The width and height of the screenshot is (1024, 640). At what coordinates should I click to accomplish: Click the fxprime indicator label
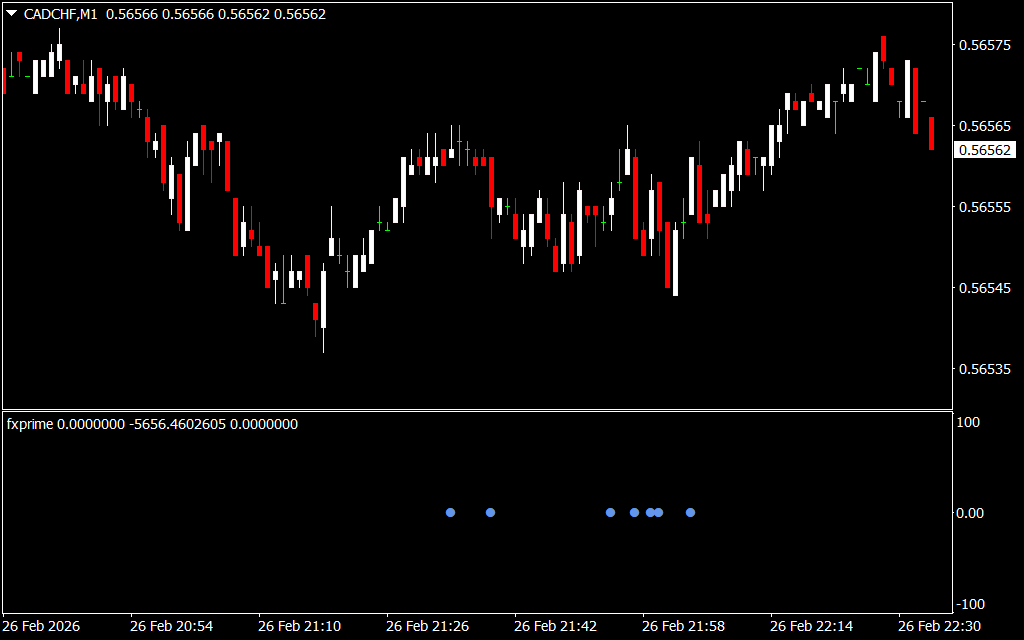[x=30, y=424]
